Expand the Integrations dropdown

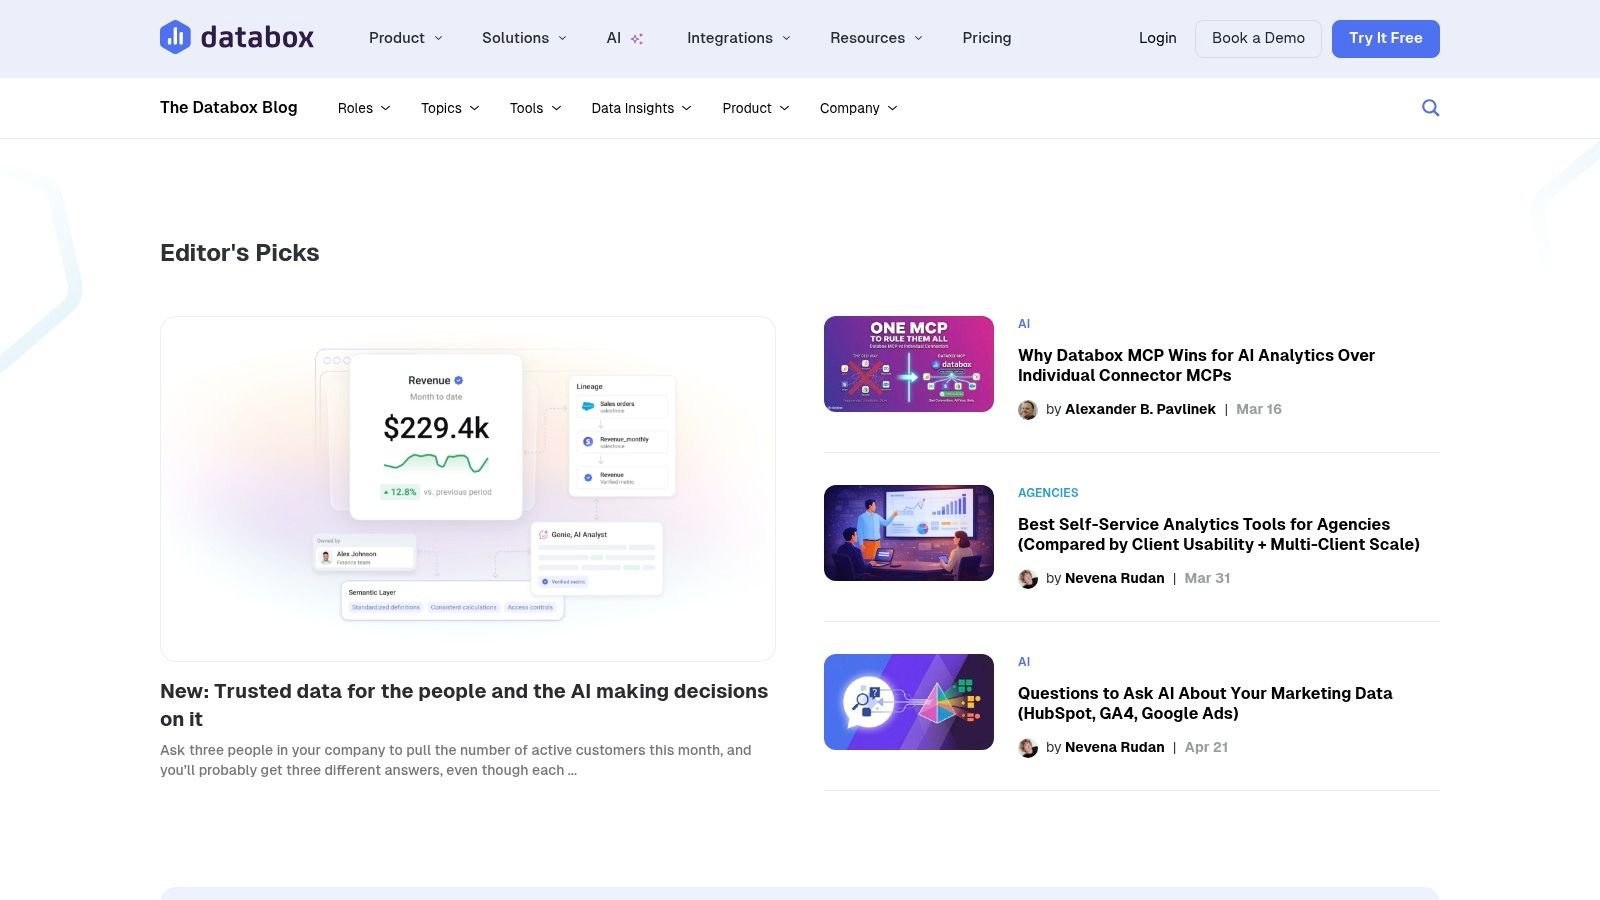[x=739, y=38]
